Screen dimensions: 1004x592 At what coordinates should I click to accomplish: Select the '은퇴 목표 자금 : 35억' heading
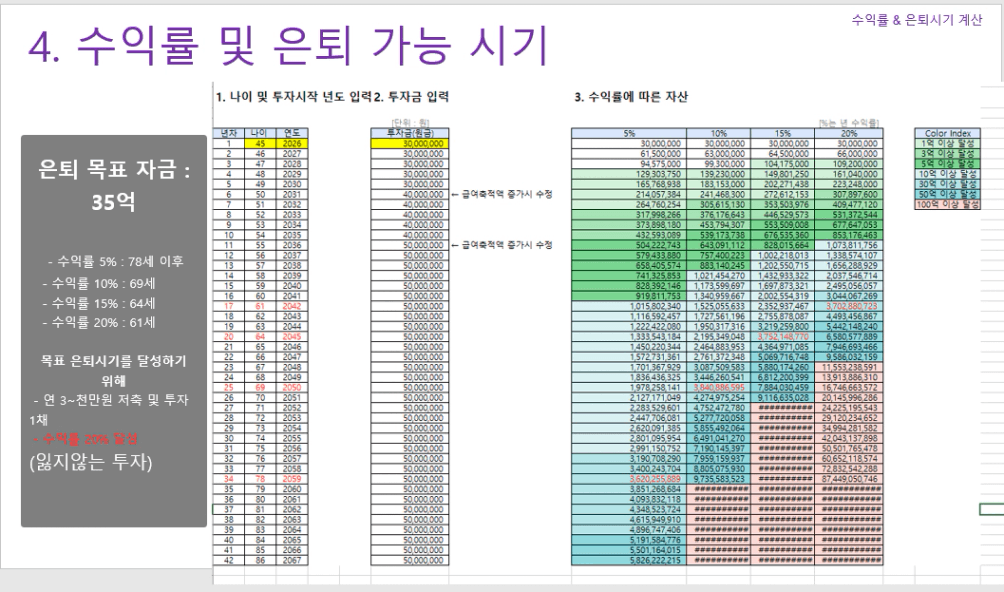(113, 186)
